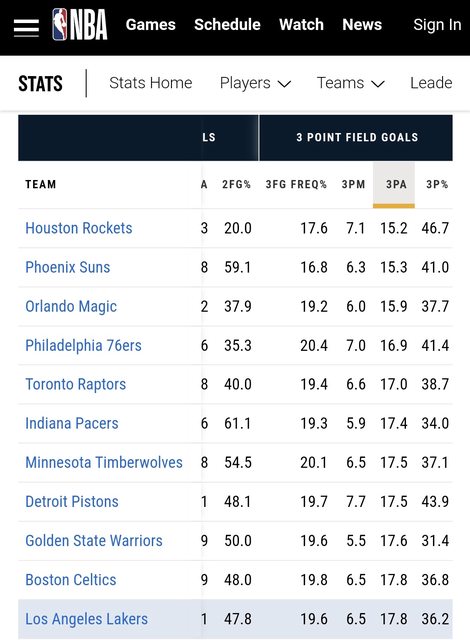This screenshot has height=640, width=470.
Task: Expand the Players dropdown
Action: click(255, 83)
